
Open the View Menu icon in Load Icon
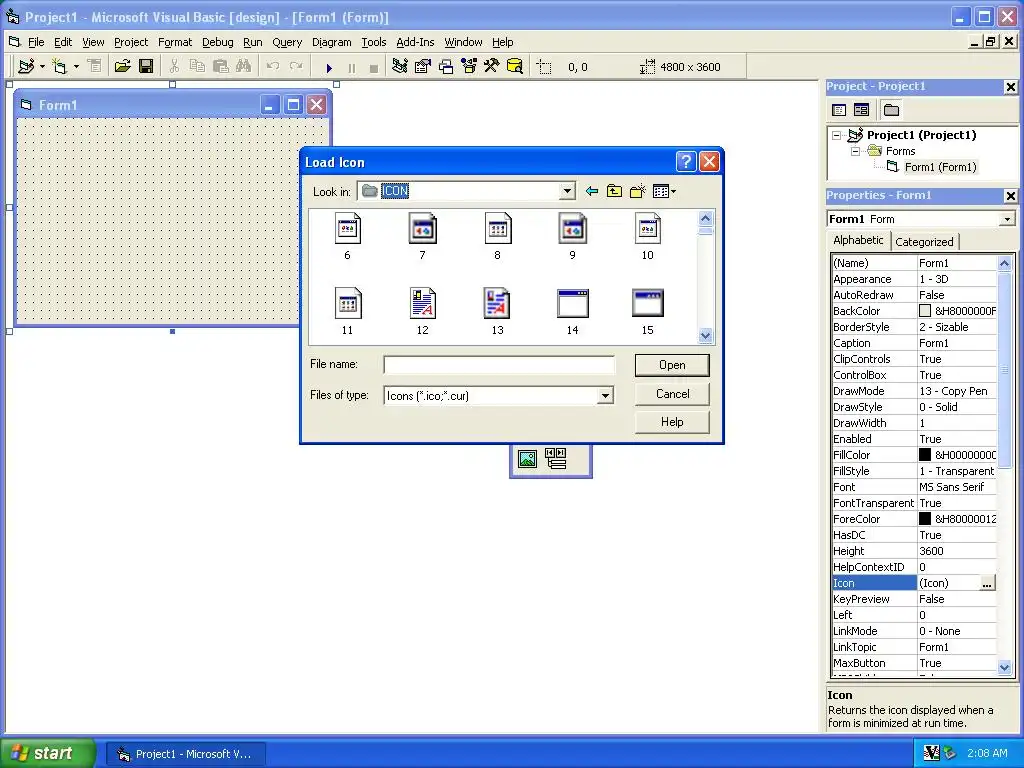coord(664,191)
